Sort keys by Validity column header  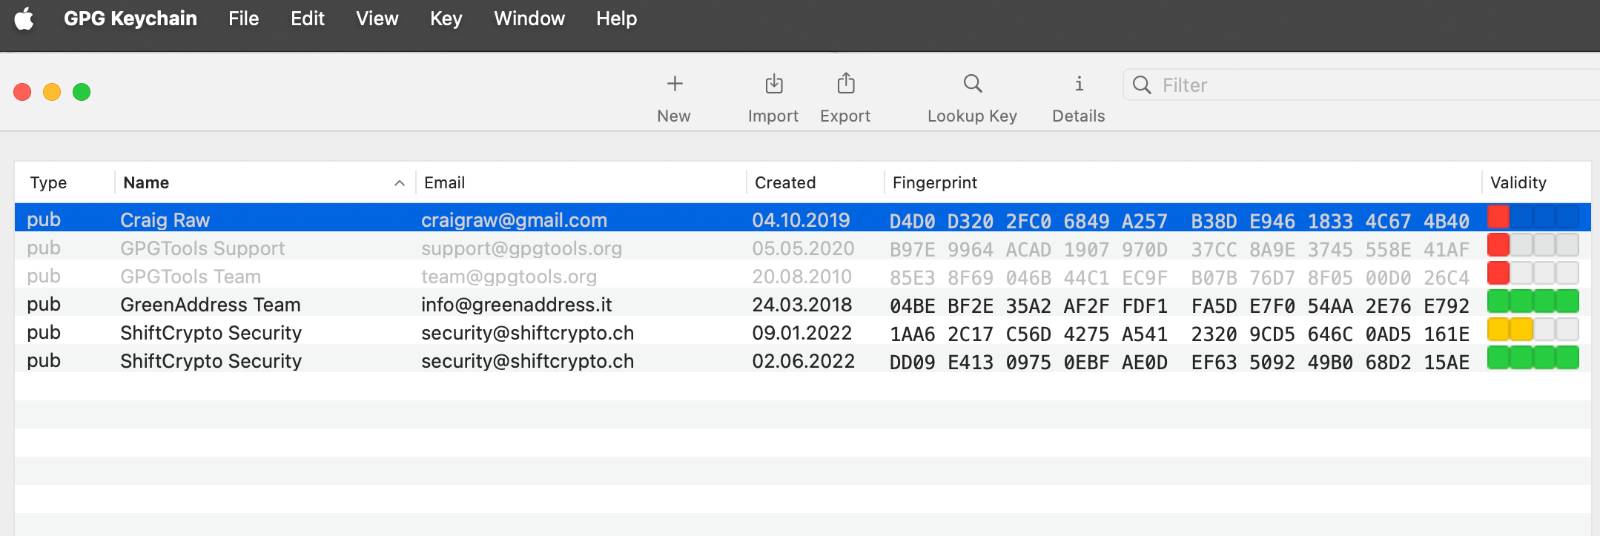pyautogui.click(x=1517, y=183)
